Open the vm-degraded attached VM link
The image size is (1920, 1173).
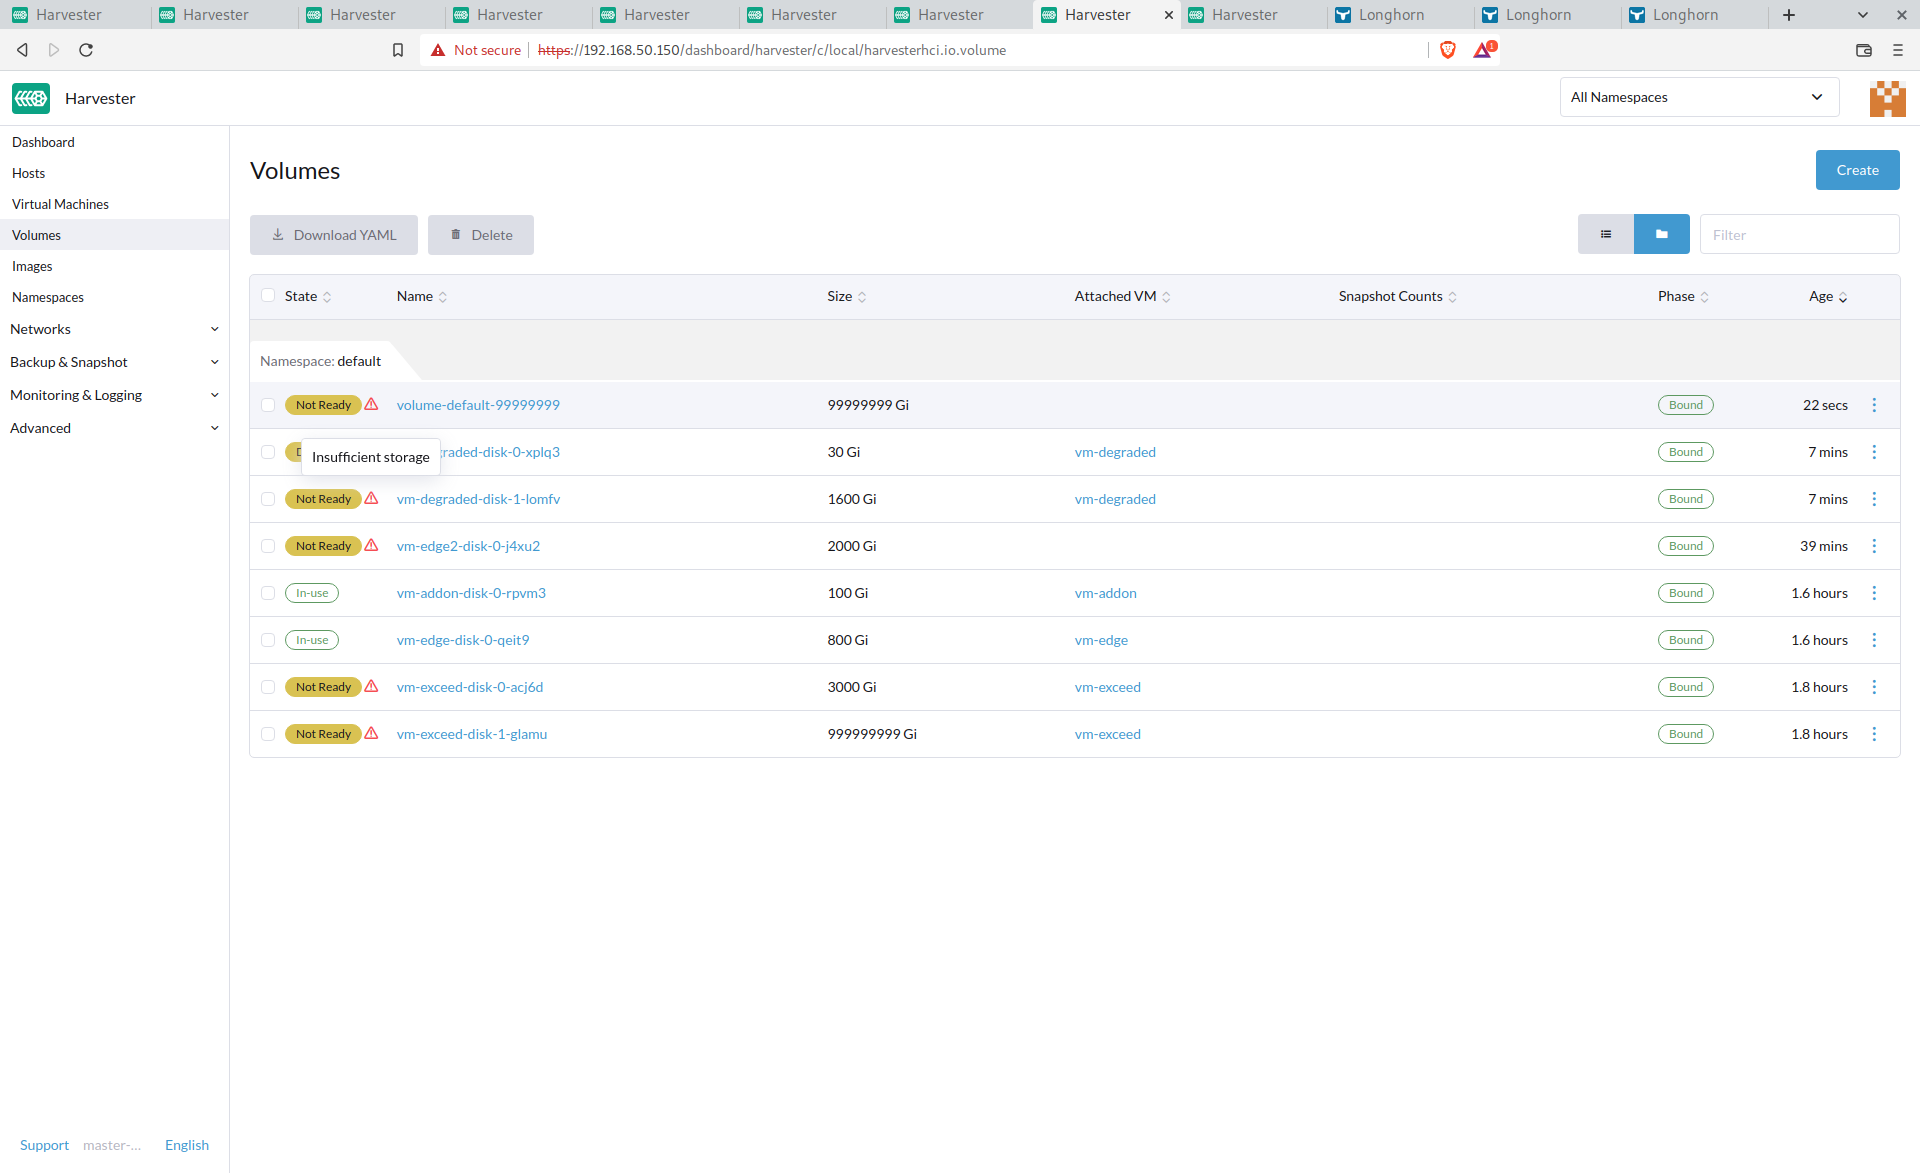(1115, 452)
